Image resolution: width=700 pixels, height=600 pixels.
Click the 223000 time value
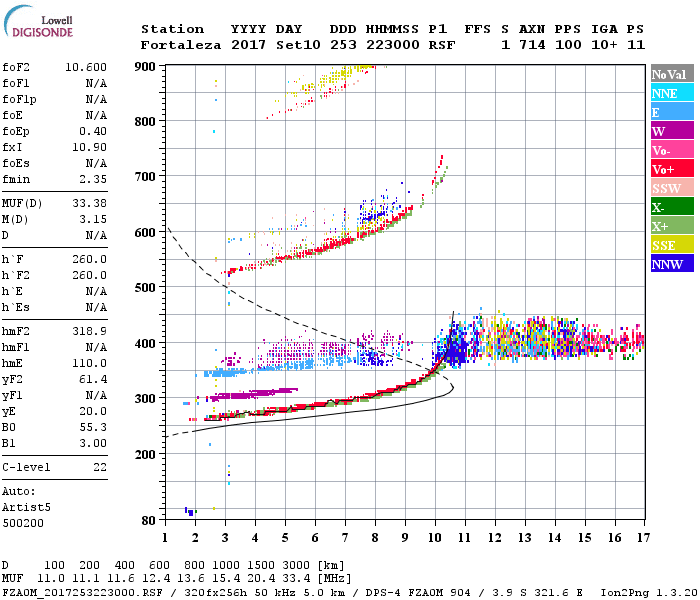pyautogui.click(x=393, y=45)
